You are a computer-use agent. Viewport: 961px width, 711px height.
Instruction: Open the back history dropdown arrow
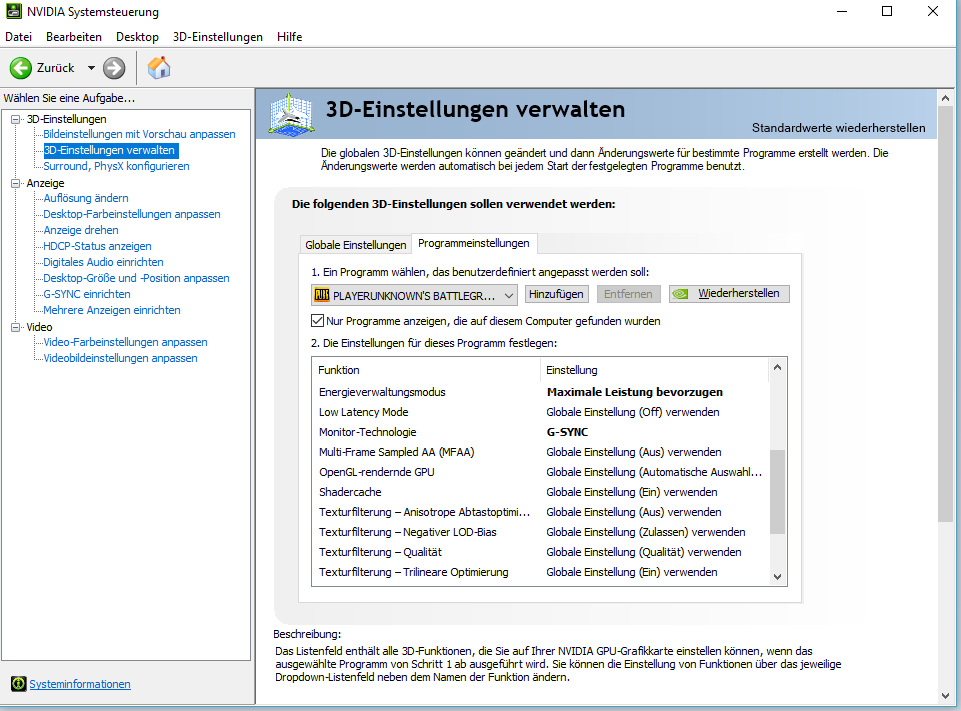coord(91,68)
